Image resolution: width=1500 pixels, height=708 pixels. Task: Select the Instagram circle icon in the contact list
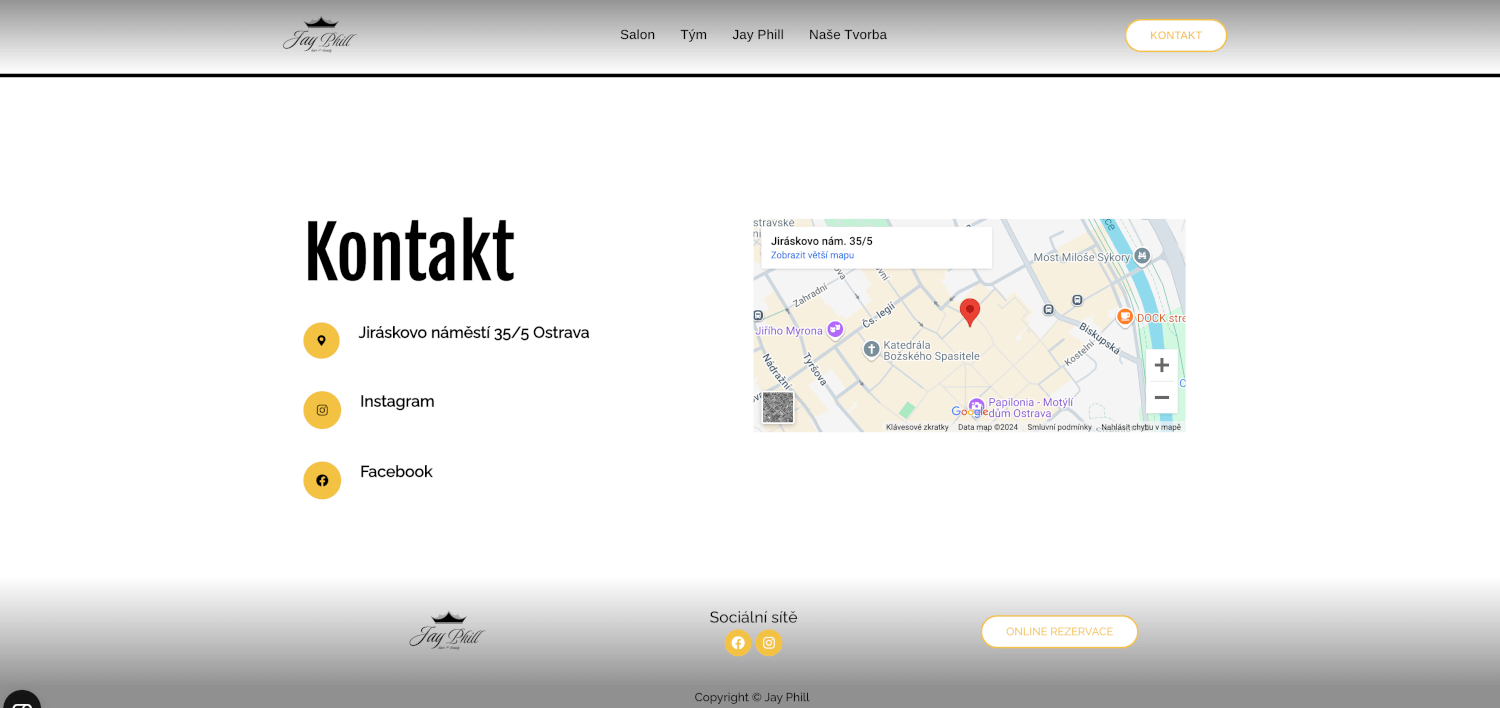[x=322, y=410]
